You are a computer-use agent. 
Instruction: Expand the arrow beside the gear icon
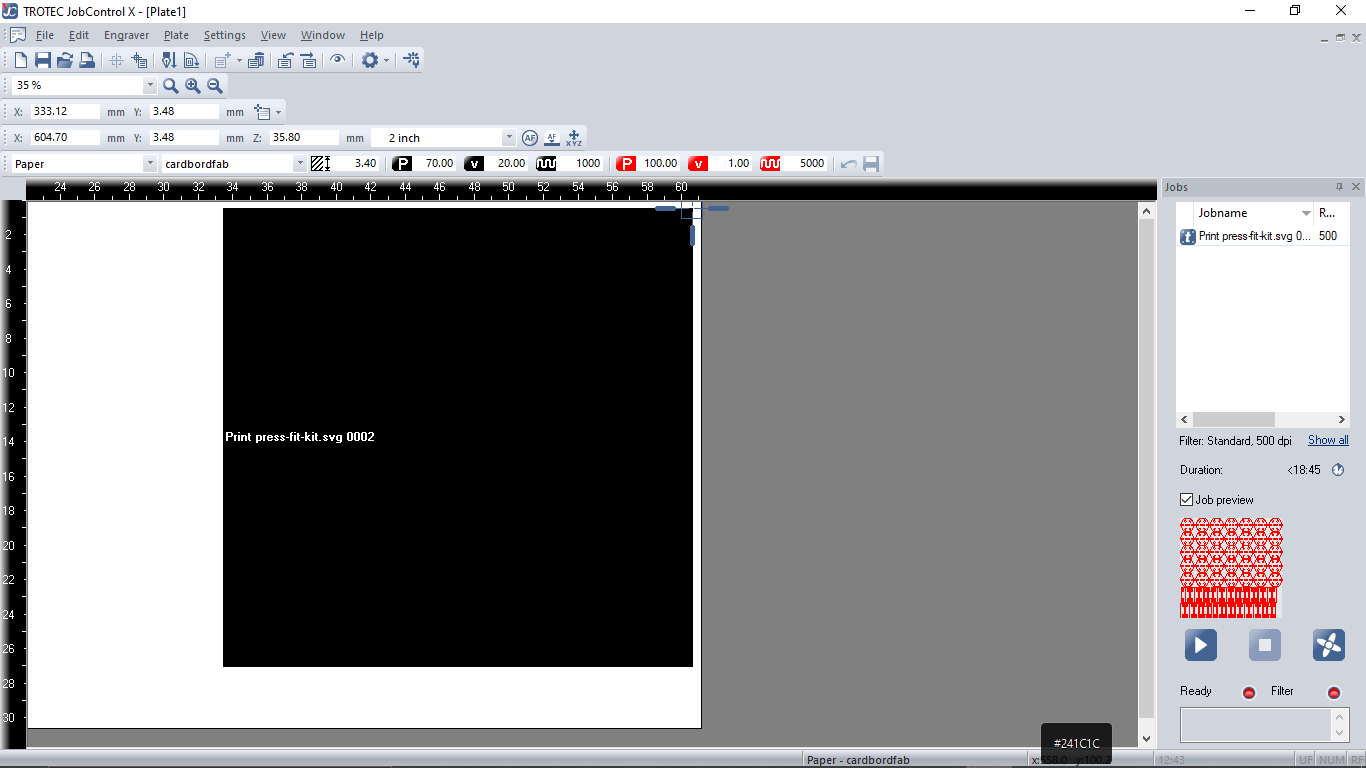coord(386,61)
